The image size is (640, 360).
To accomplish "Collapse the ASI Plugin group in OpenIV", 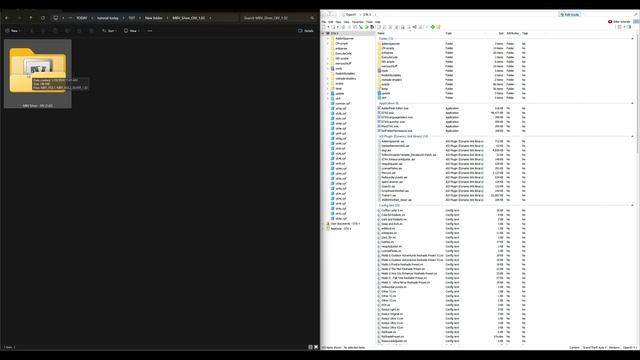I will [633, 136].
